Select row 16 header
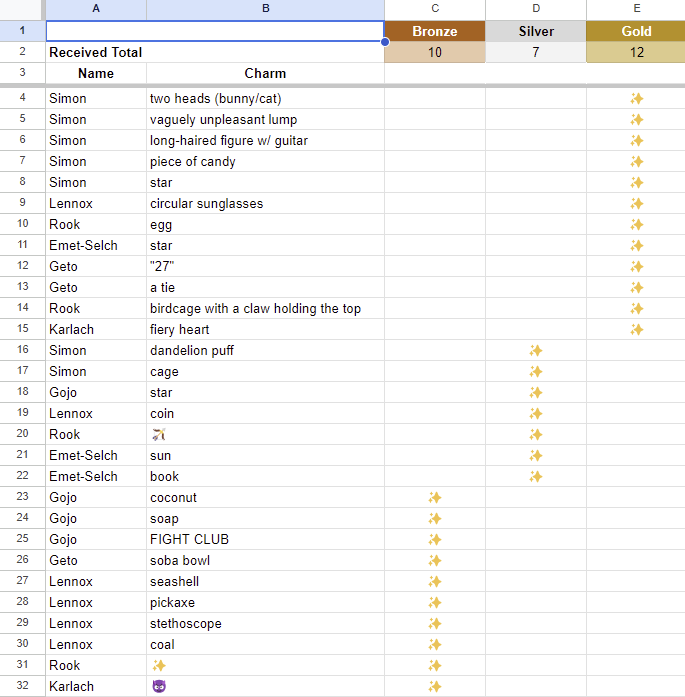Viewport: 685px width, 697px height. pos(22,350)
